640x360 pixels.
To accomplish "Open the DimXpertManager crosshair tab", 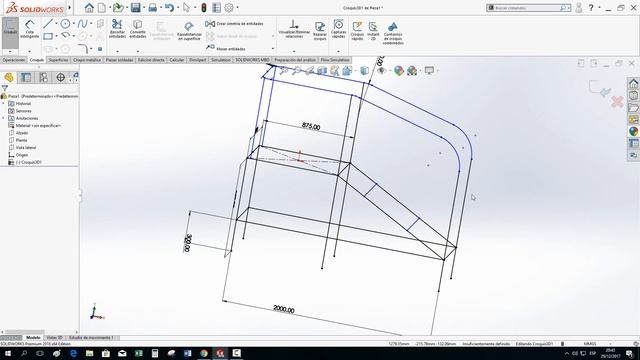I will coord(60,77).
